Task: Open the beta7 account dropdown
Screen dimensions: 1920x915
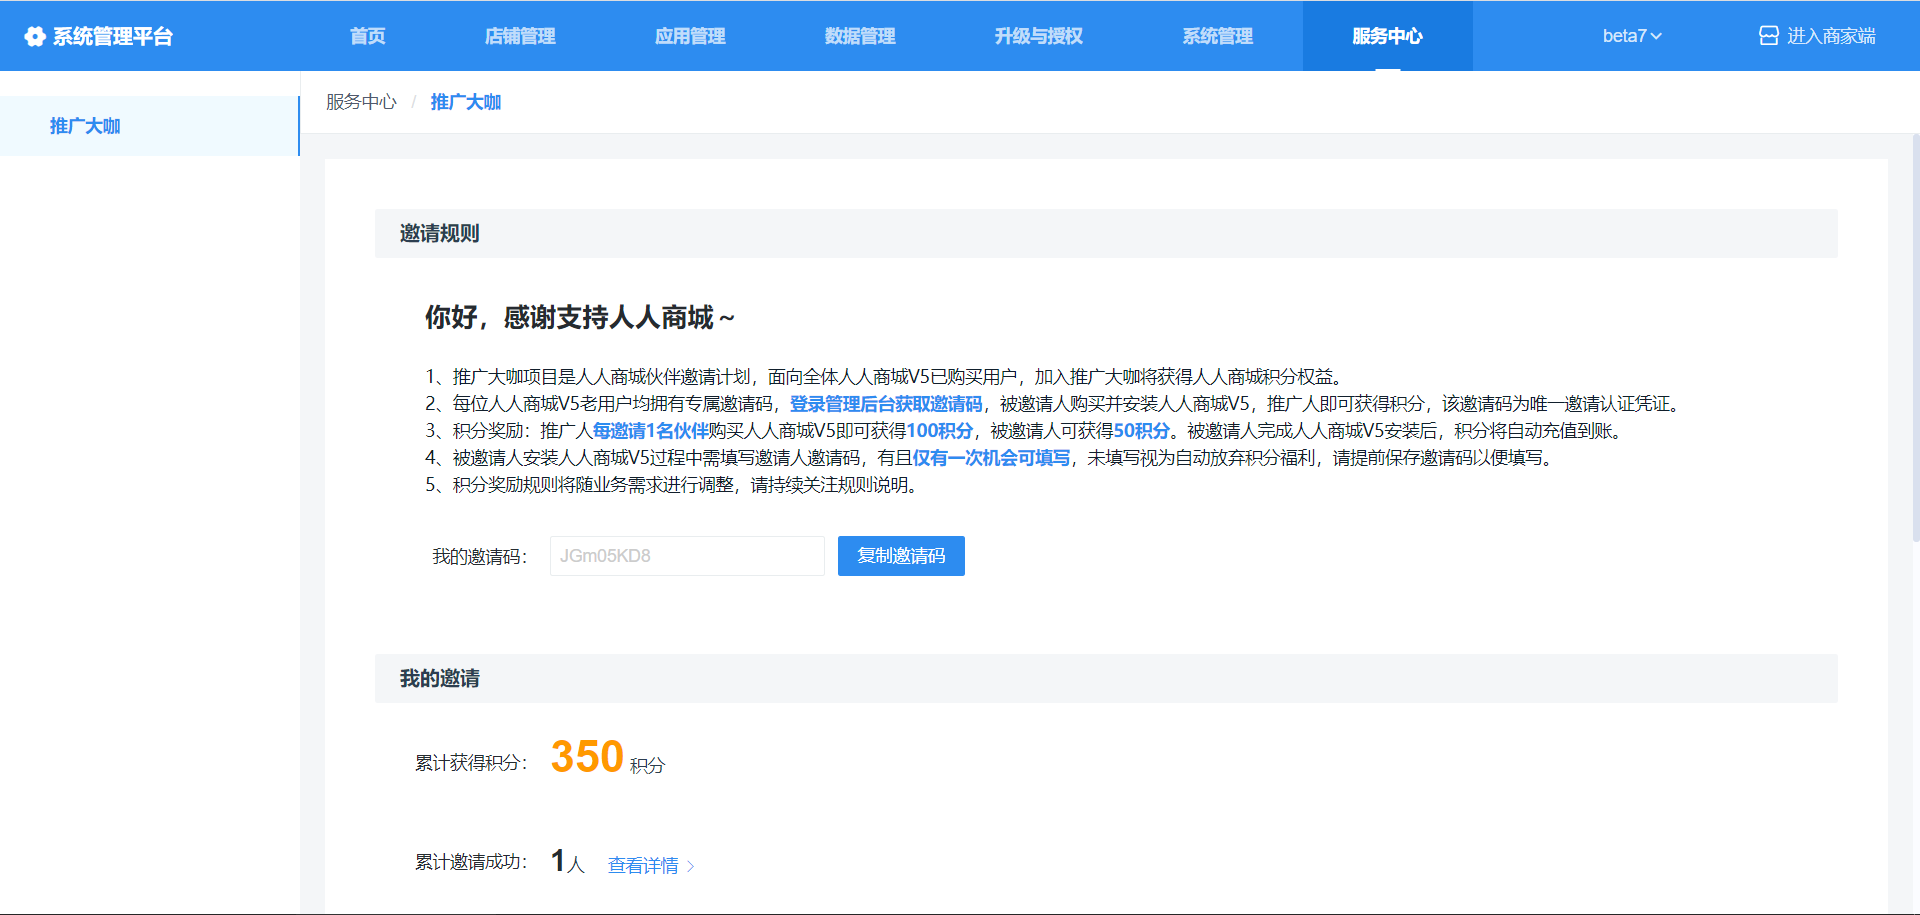Action: 1632,36
